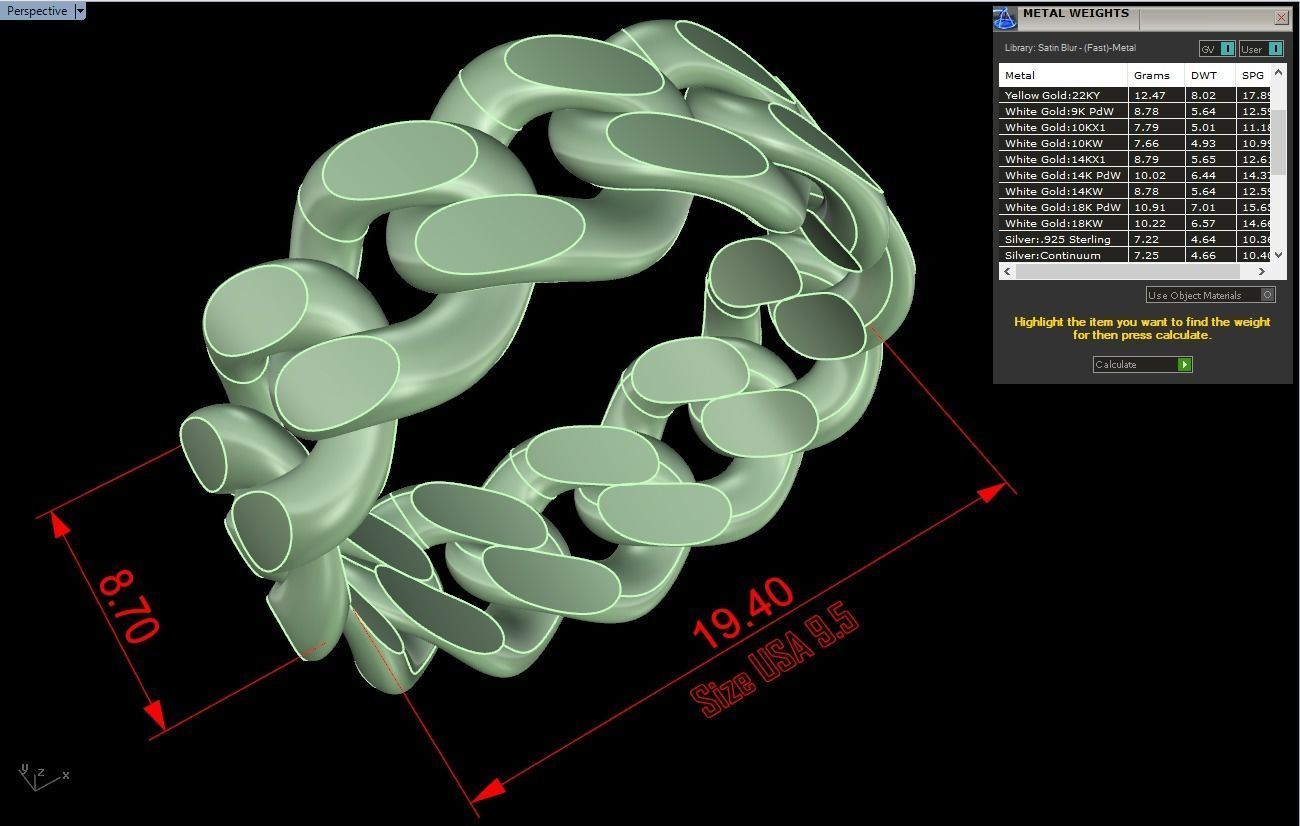Select the White Gold:18KW row

point(1135,223)
